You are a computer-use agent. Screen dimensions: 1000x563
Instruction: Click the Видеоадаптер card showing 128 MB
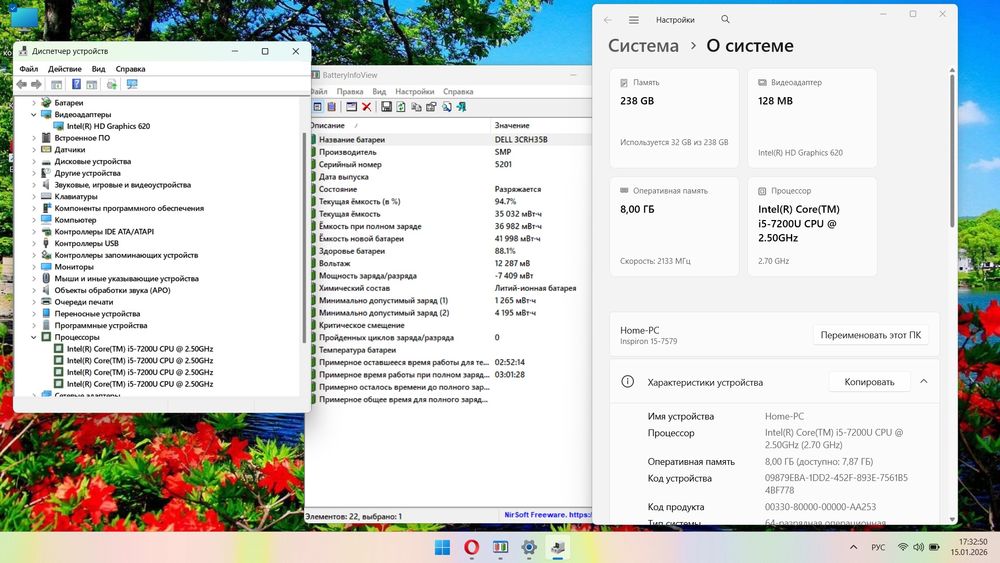coord(812,118)
